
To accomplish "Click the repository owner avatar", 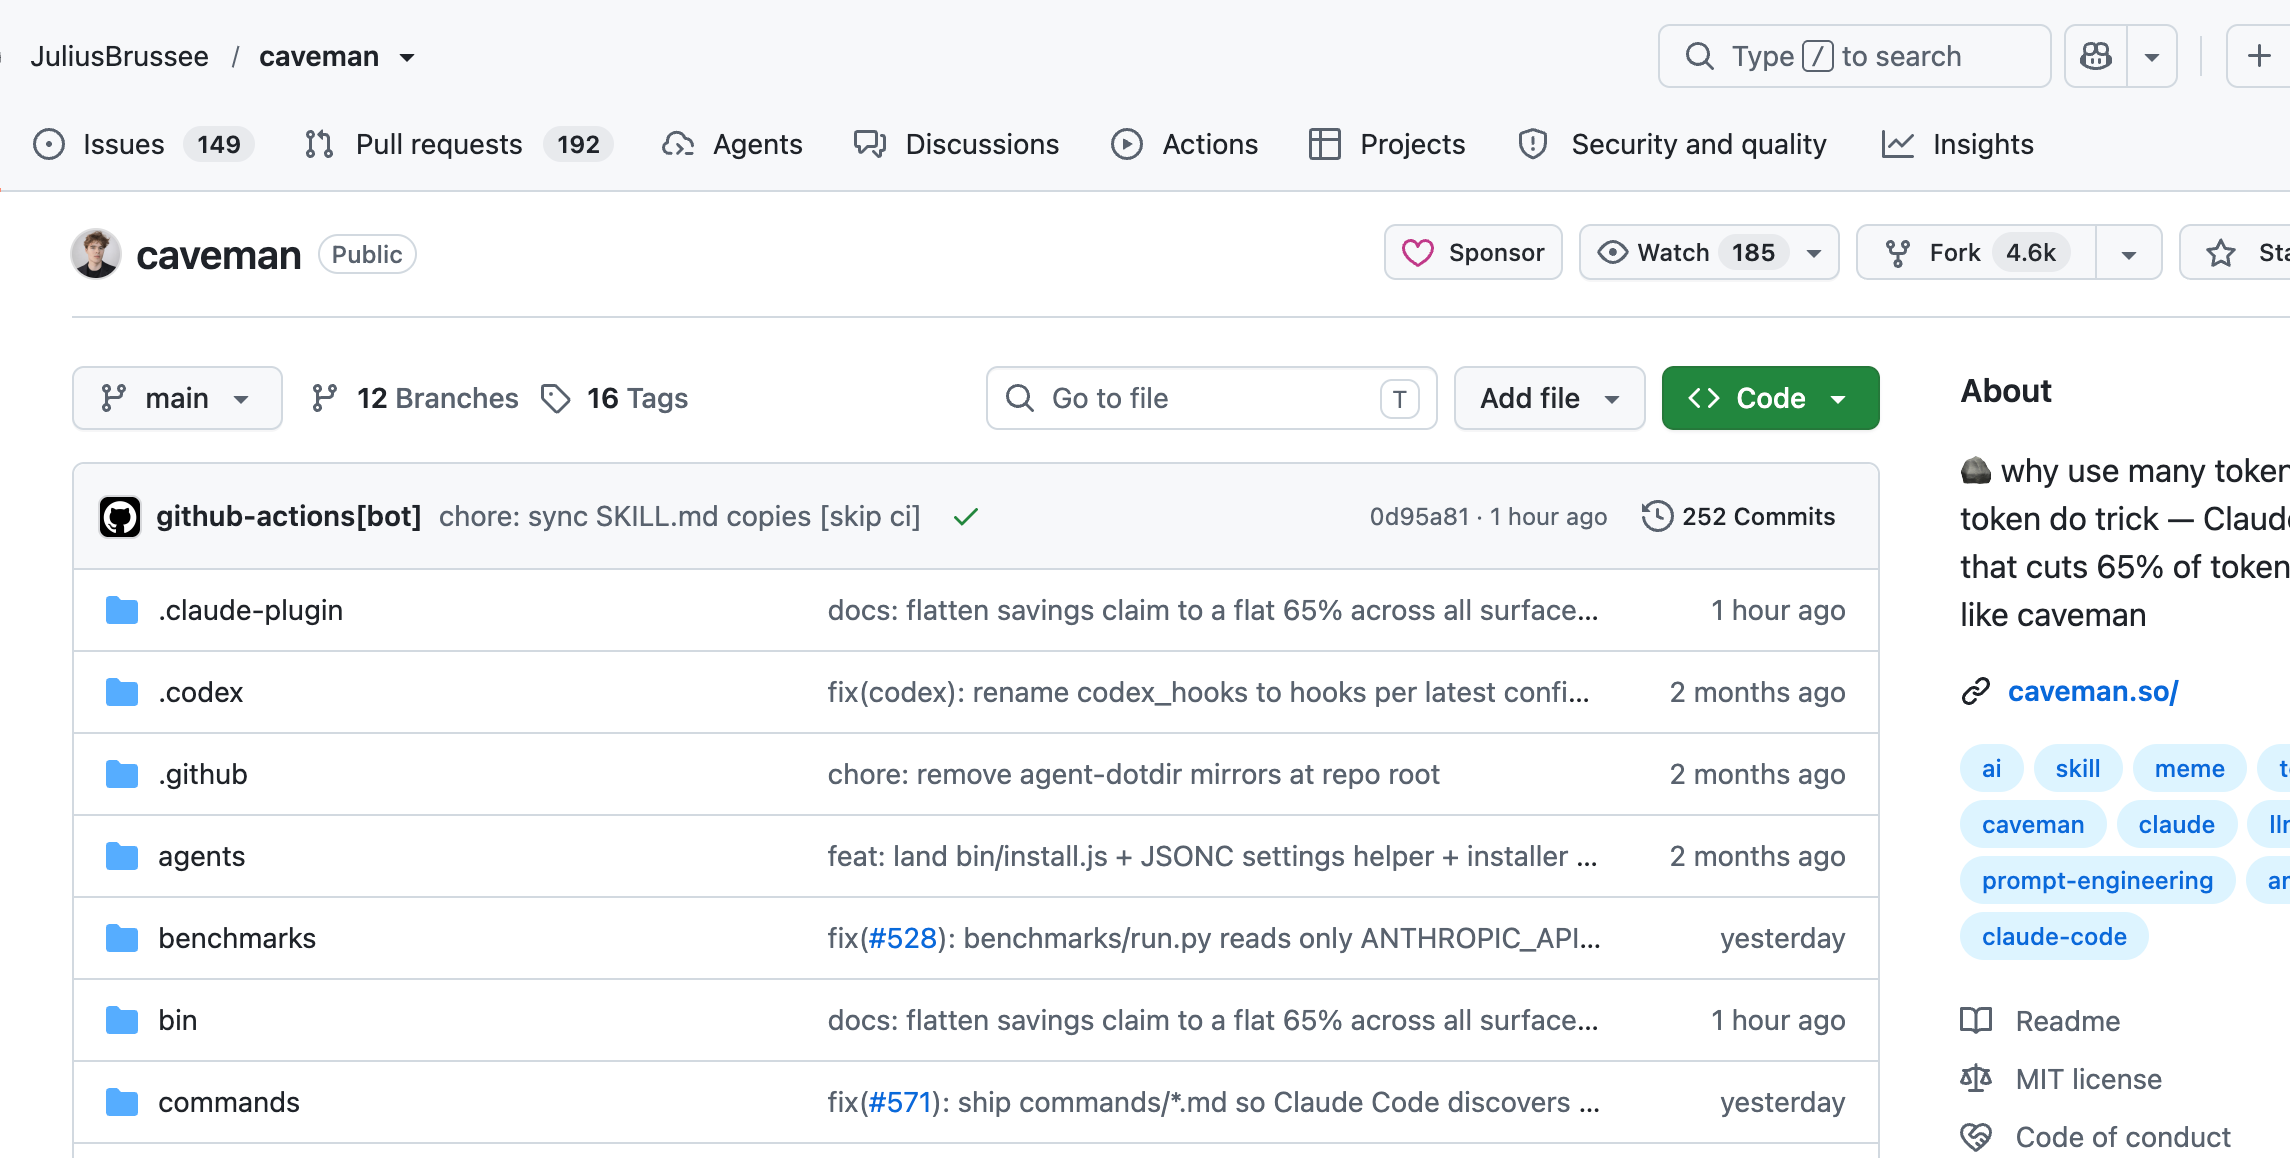I will coord(96,254).
